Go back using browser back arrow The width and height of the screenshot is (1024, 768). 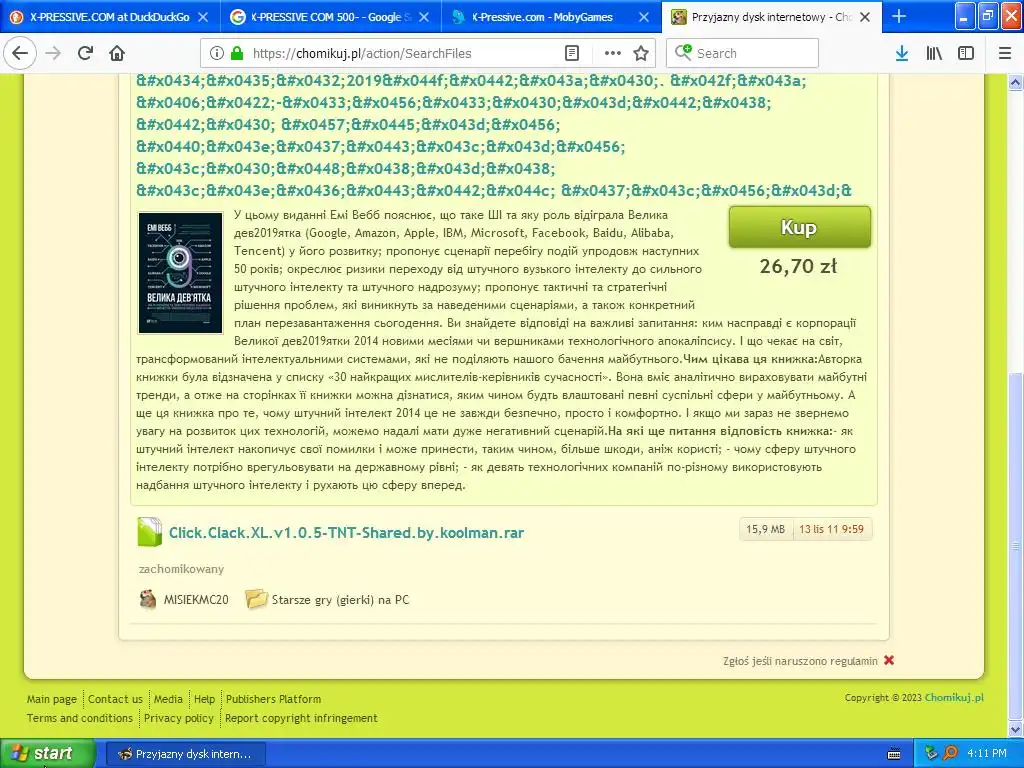[x=20, y=53]
